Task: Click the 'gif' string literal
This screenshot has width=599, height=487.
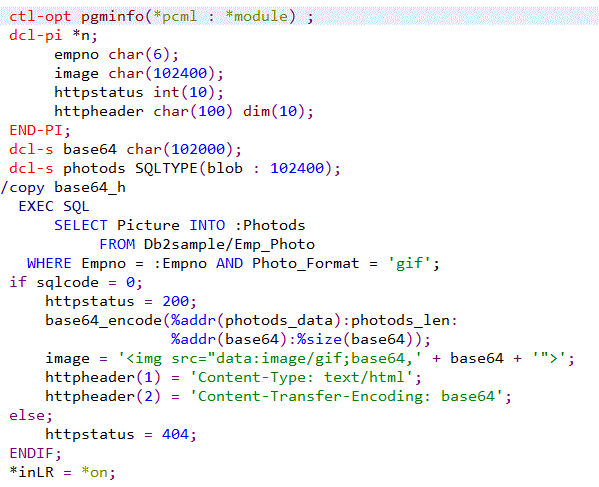Action: 409,264
